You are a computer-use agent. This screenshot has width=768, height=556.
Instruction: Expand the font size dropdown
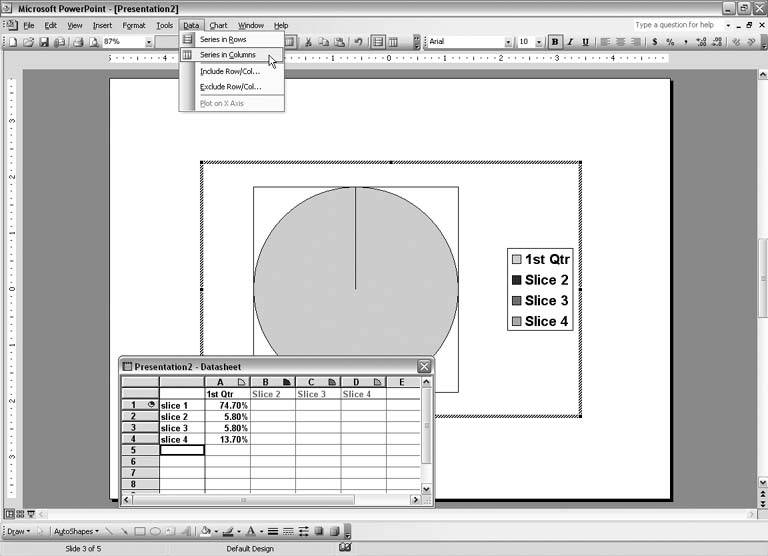click(x=539, y=42)
